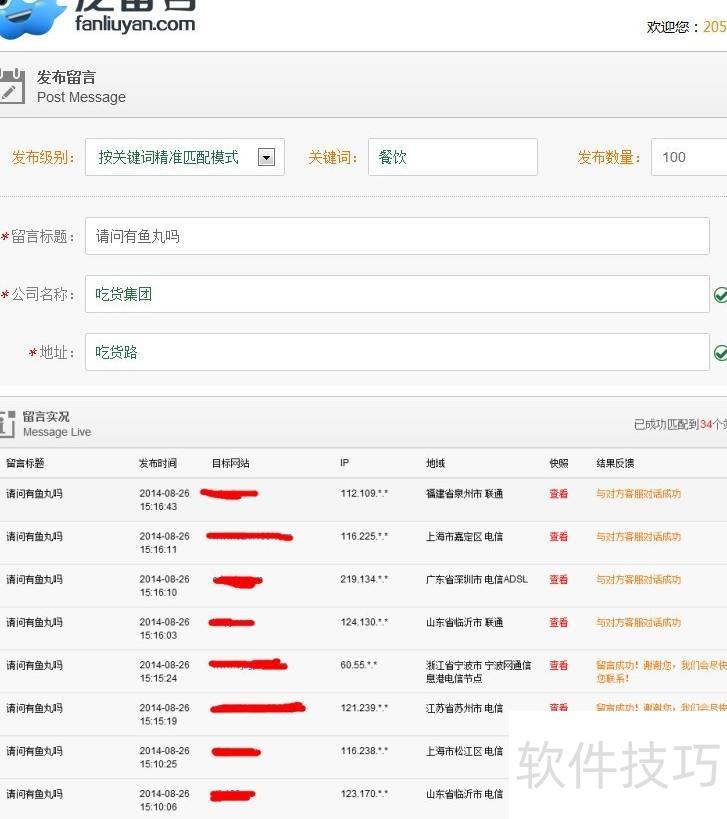The height and width of the screenshot is (819, 727).
Task: Click IP cell 112.109.*.*
Action: click(x=364, y=494)
